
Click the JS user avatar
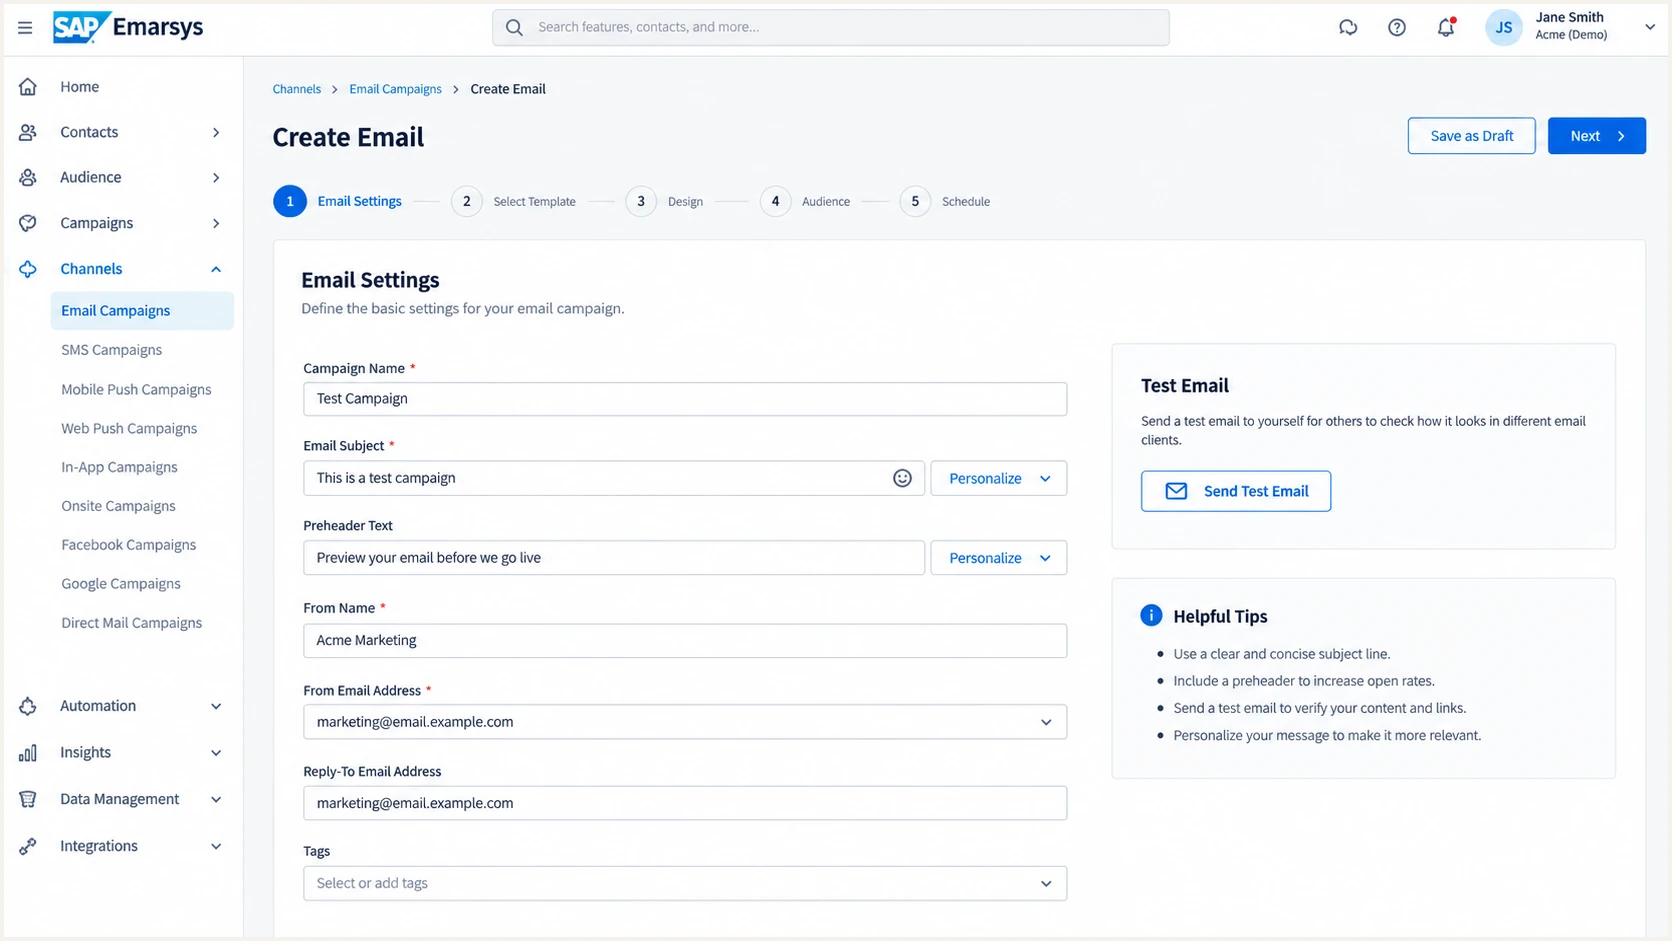pyautogui.click(x=1503, y=28)
